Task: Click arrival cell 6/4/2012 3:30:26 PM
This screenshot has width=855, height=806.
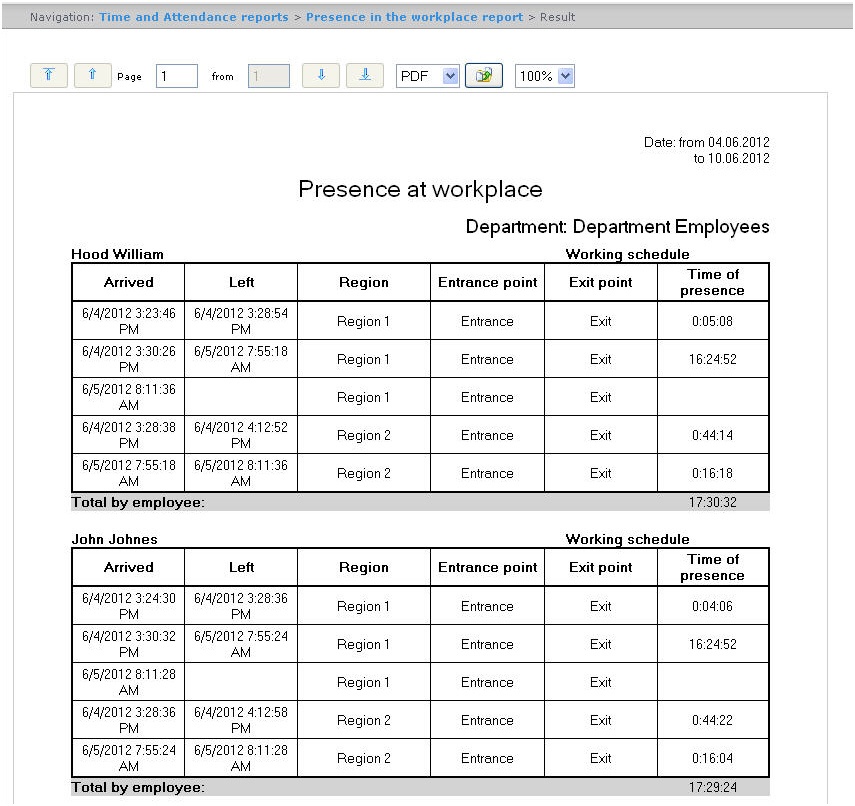Action: click(129, 359)
